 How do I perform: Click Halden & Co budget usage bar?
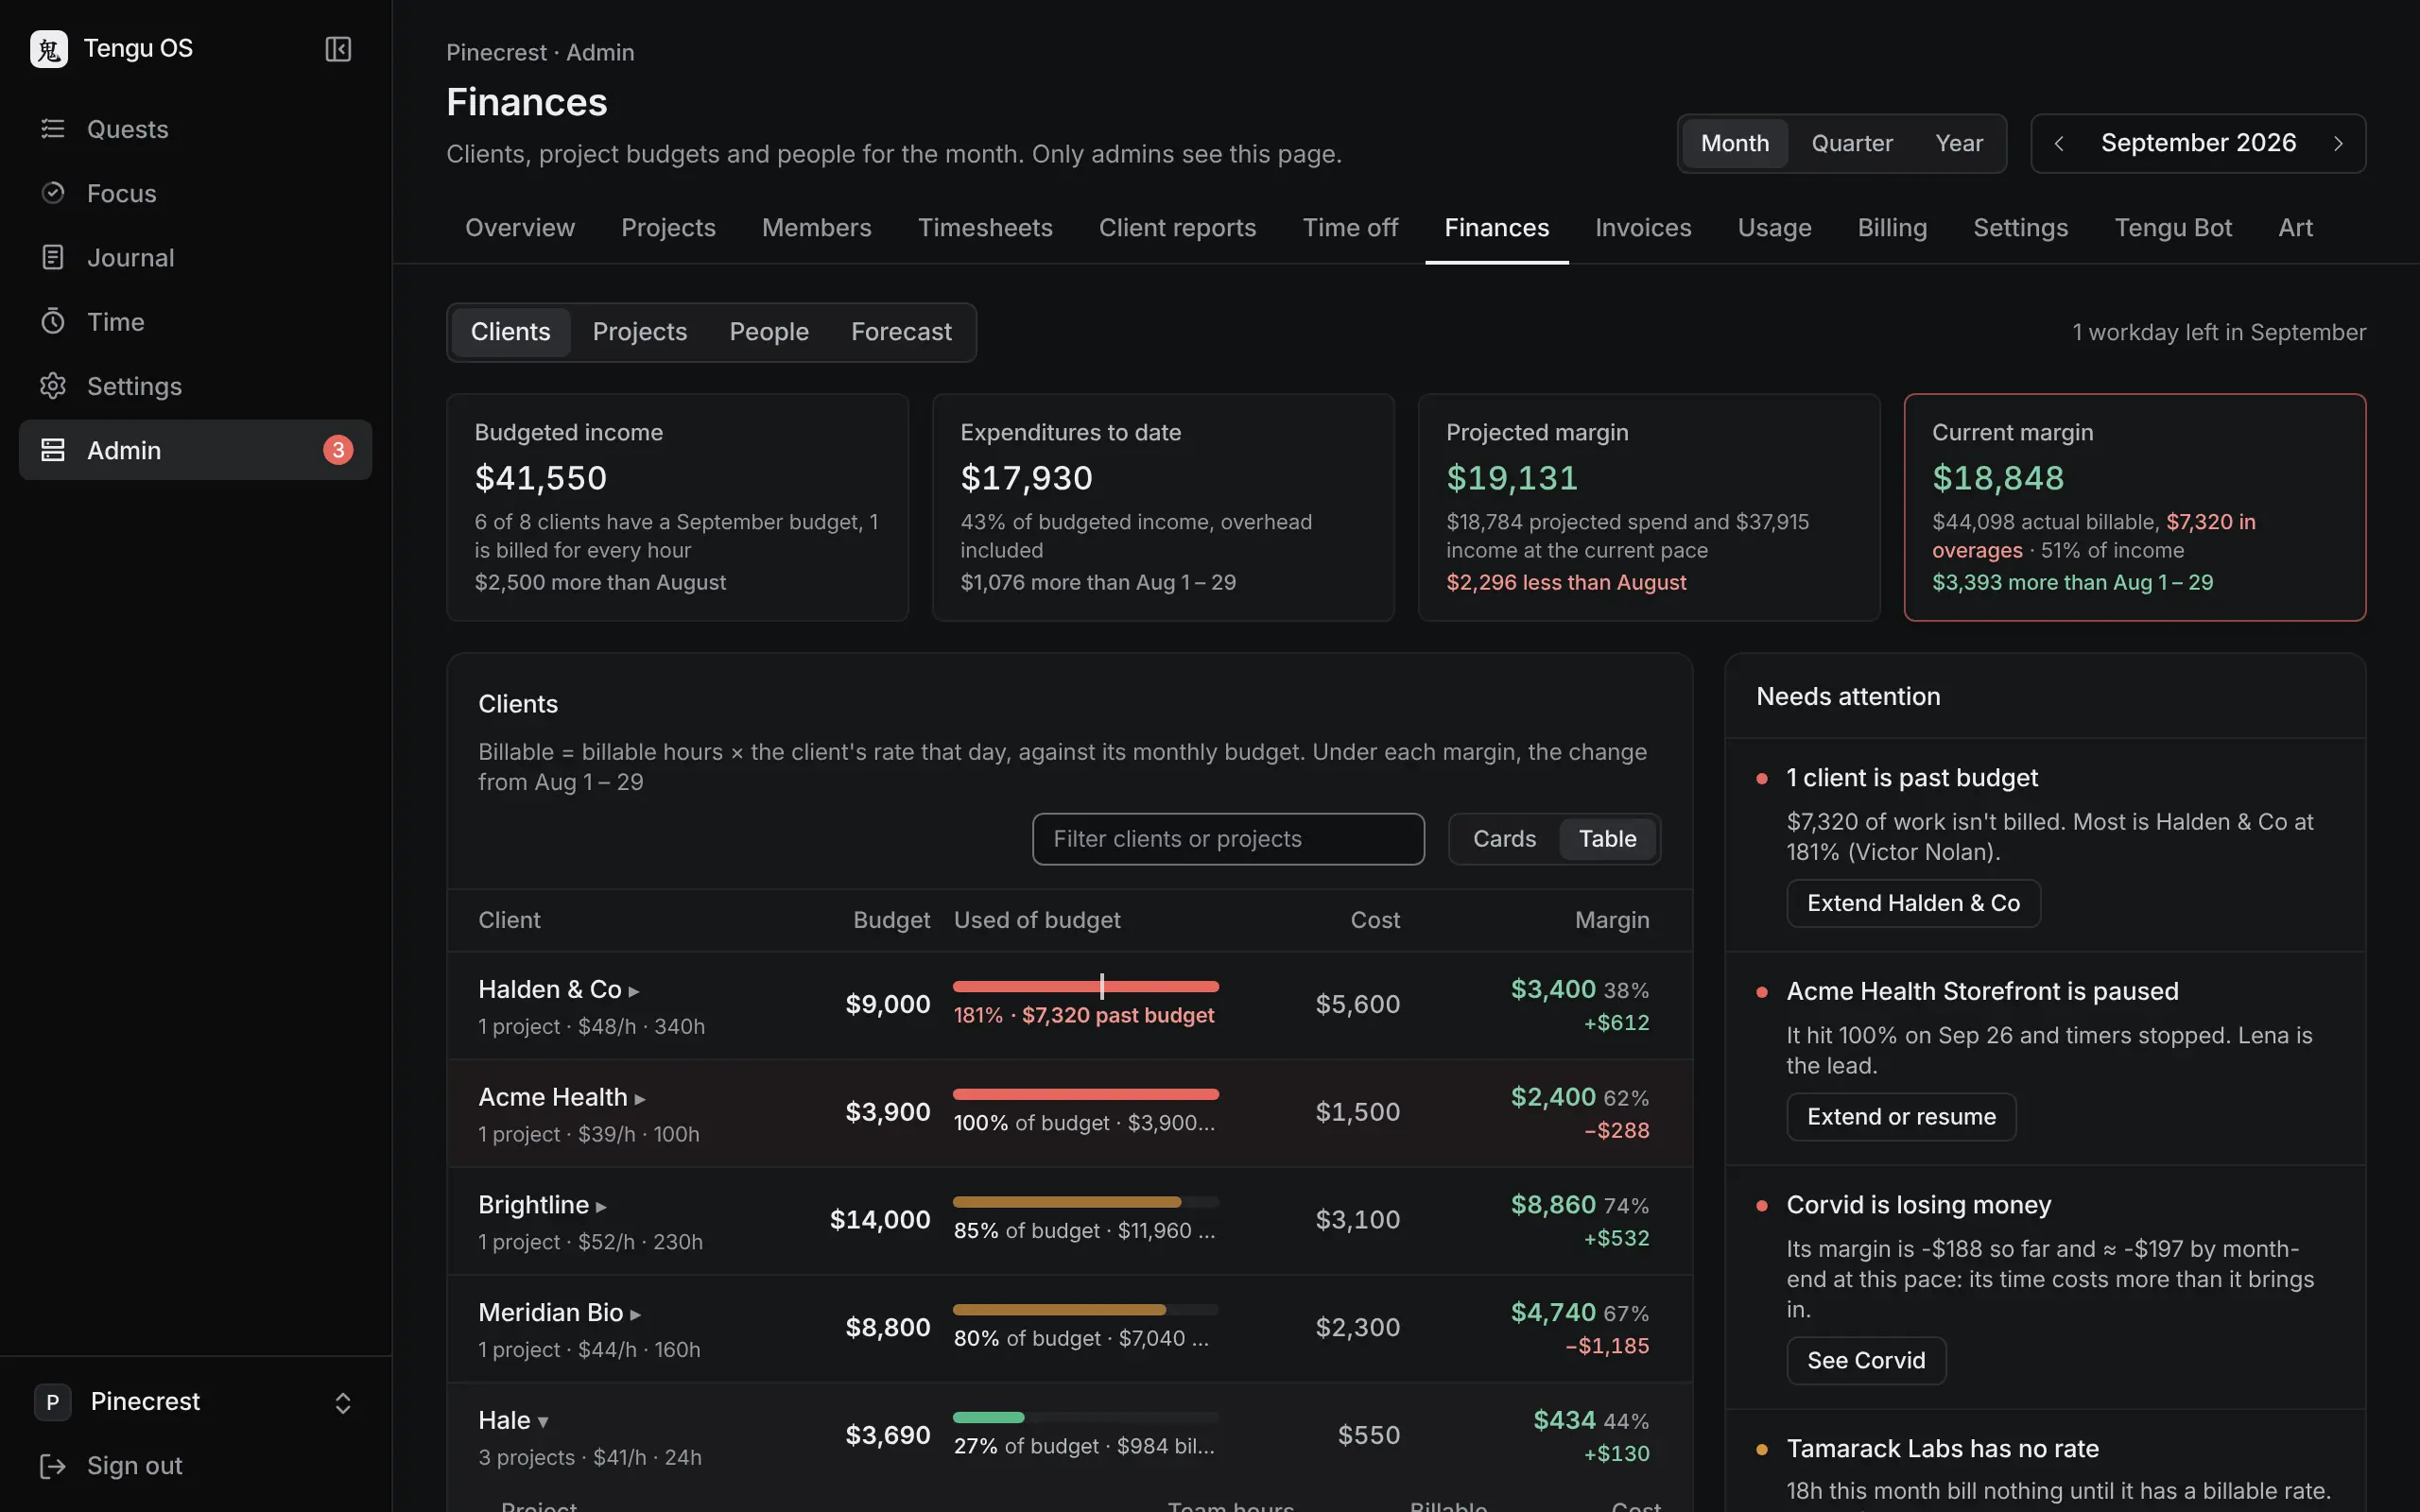point(1086,986)
